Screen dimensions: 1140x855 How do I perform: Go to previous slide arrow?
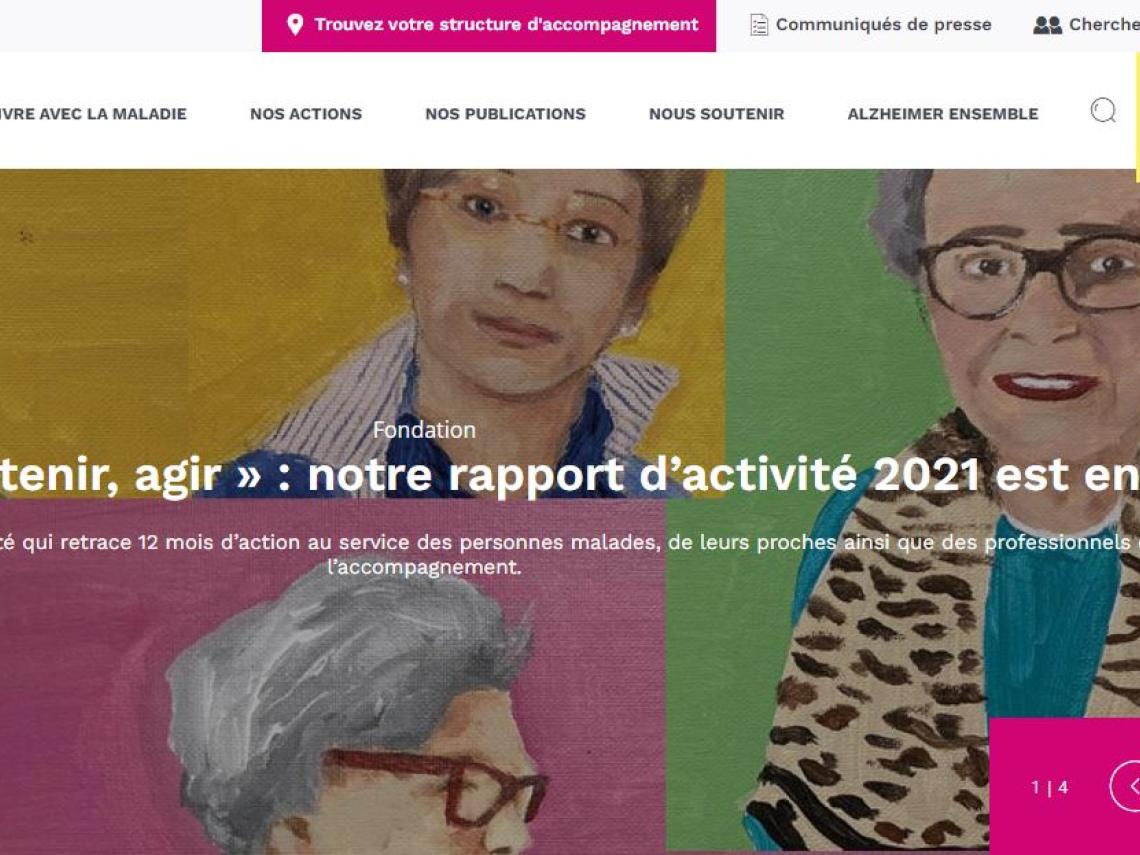[x=1129, y=786]
